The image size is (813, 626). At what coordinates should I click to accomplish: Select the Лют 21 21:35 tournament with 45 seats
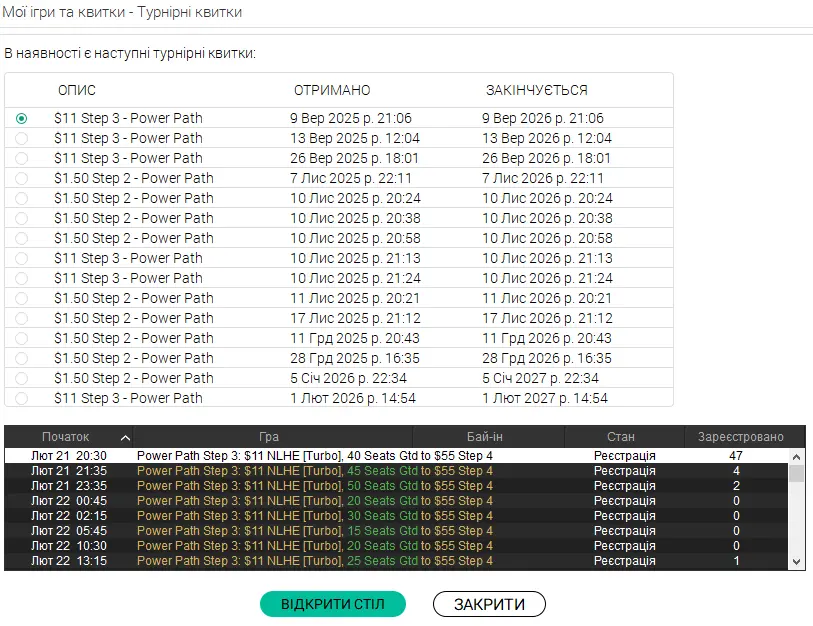(x=314, y=471)
